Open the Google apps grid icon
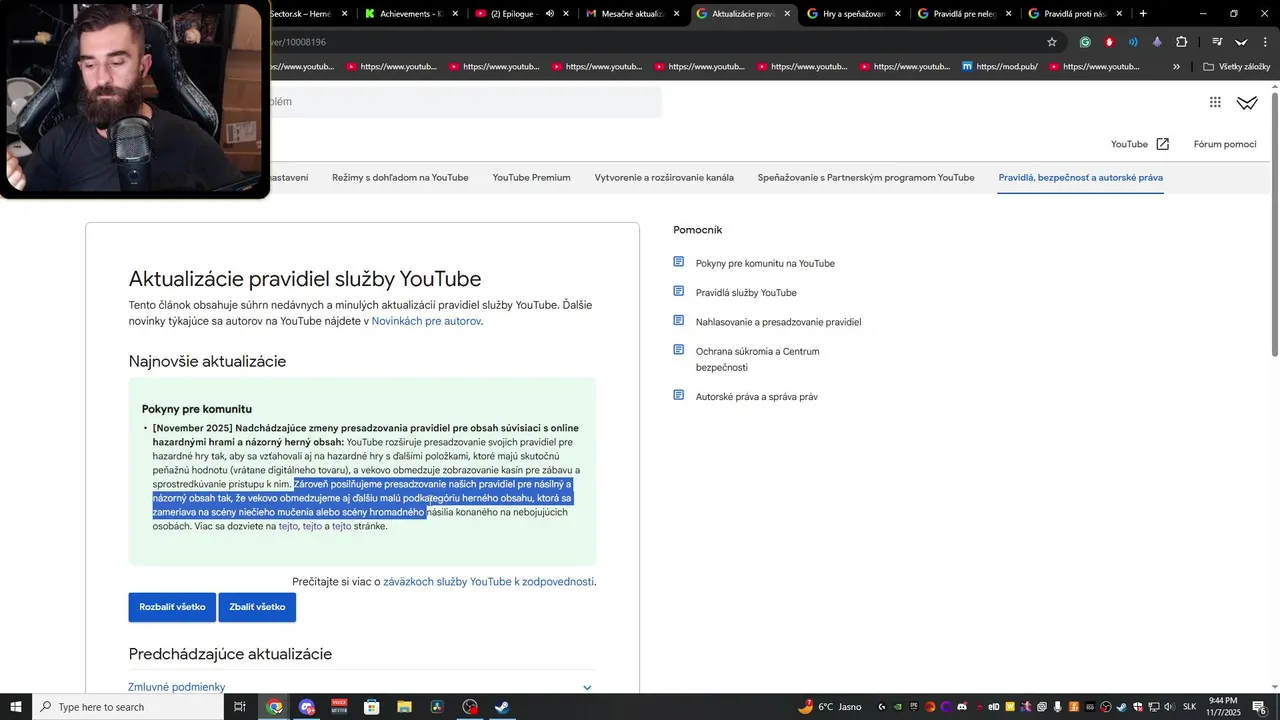This screenshot has height=720, width=1280. click(x=1215, y=102)
